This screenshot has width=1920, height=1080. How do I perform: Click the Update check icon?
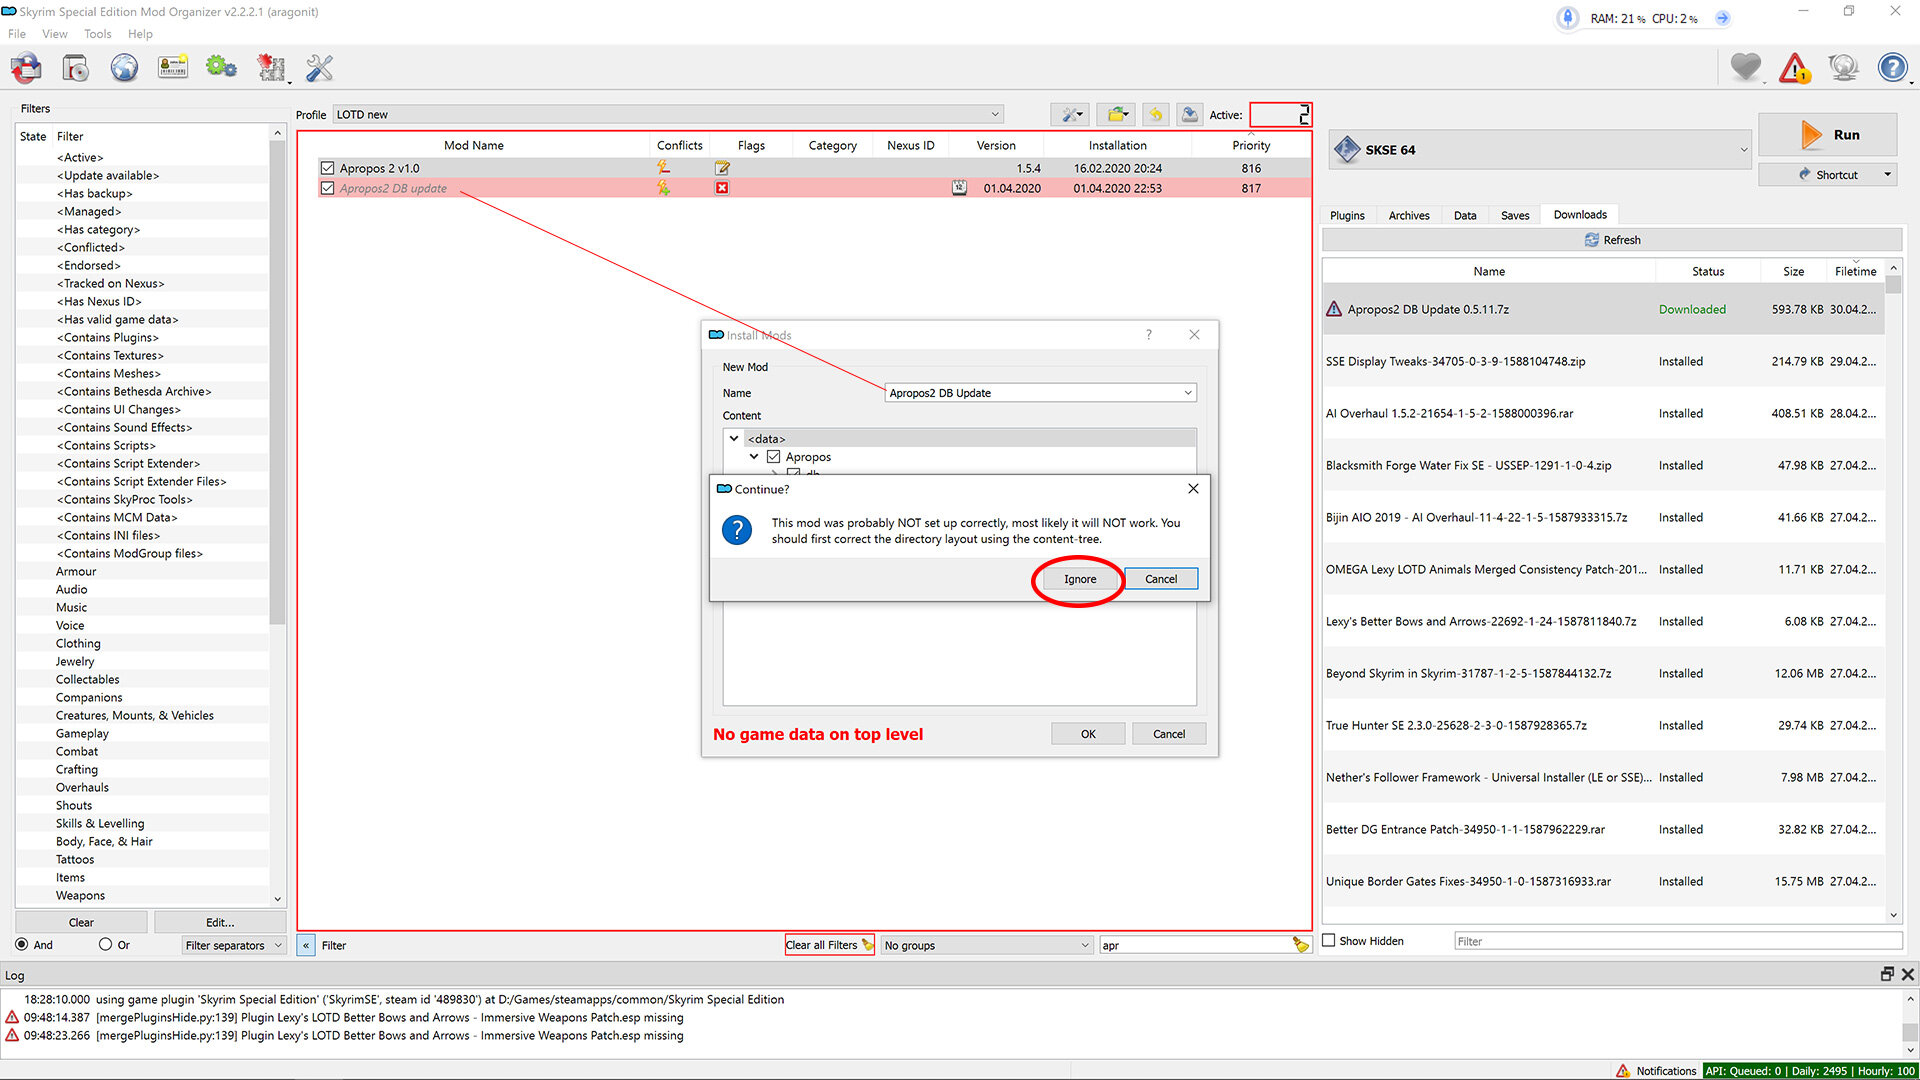pos(1843,68)
